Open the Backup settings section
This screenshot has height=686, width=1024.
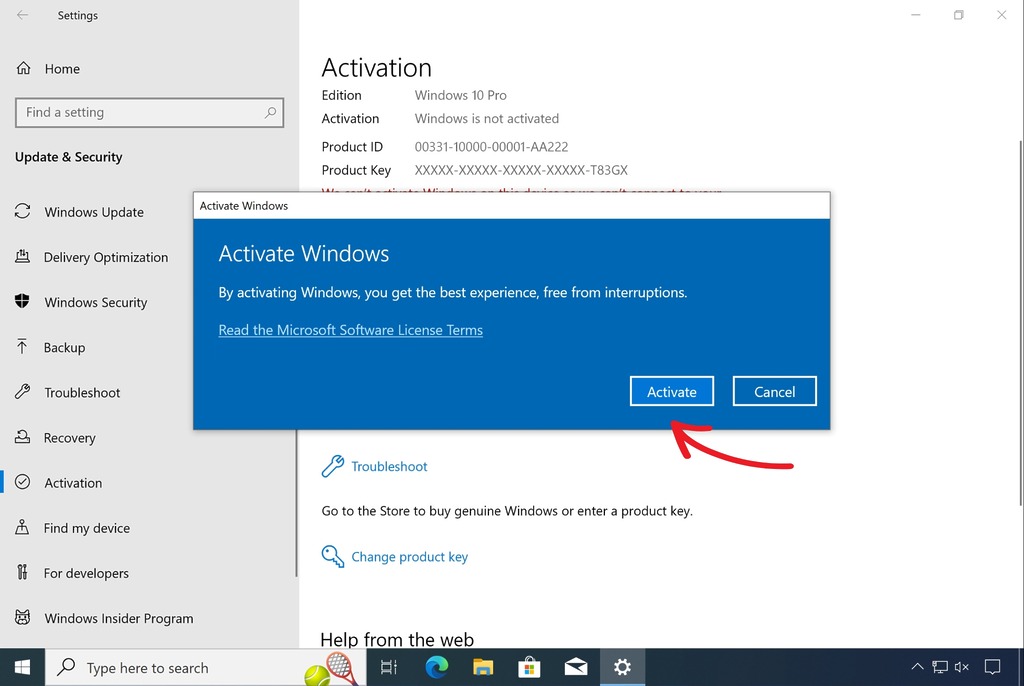65,347
